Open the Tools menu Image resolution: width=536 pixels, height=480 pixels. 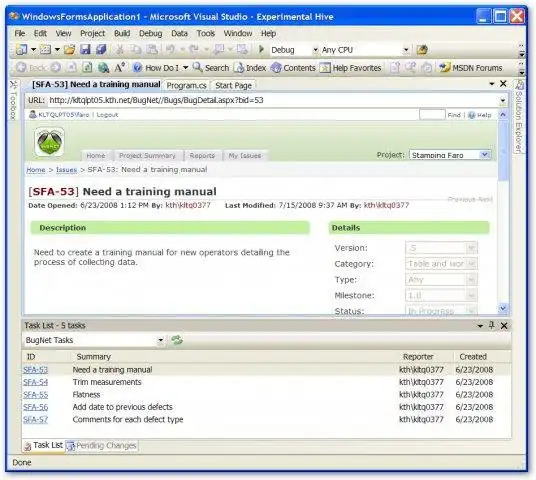pyautogui.click(x=205, y=34)
